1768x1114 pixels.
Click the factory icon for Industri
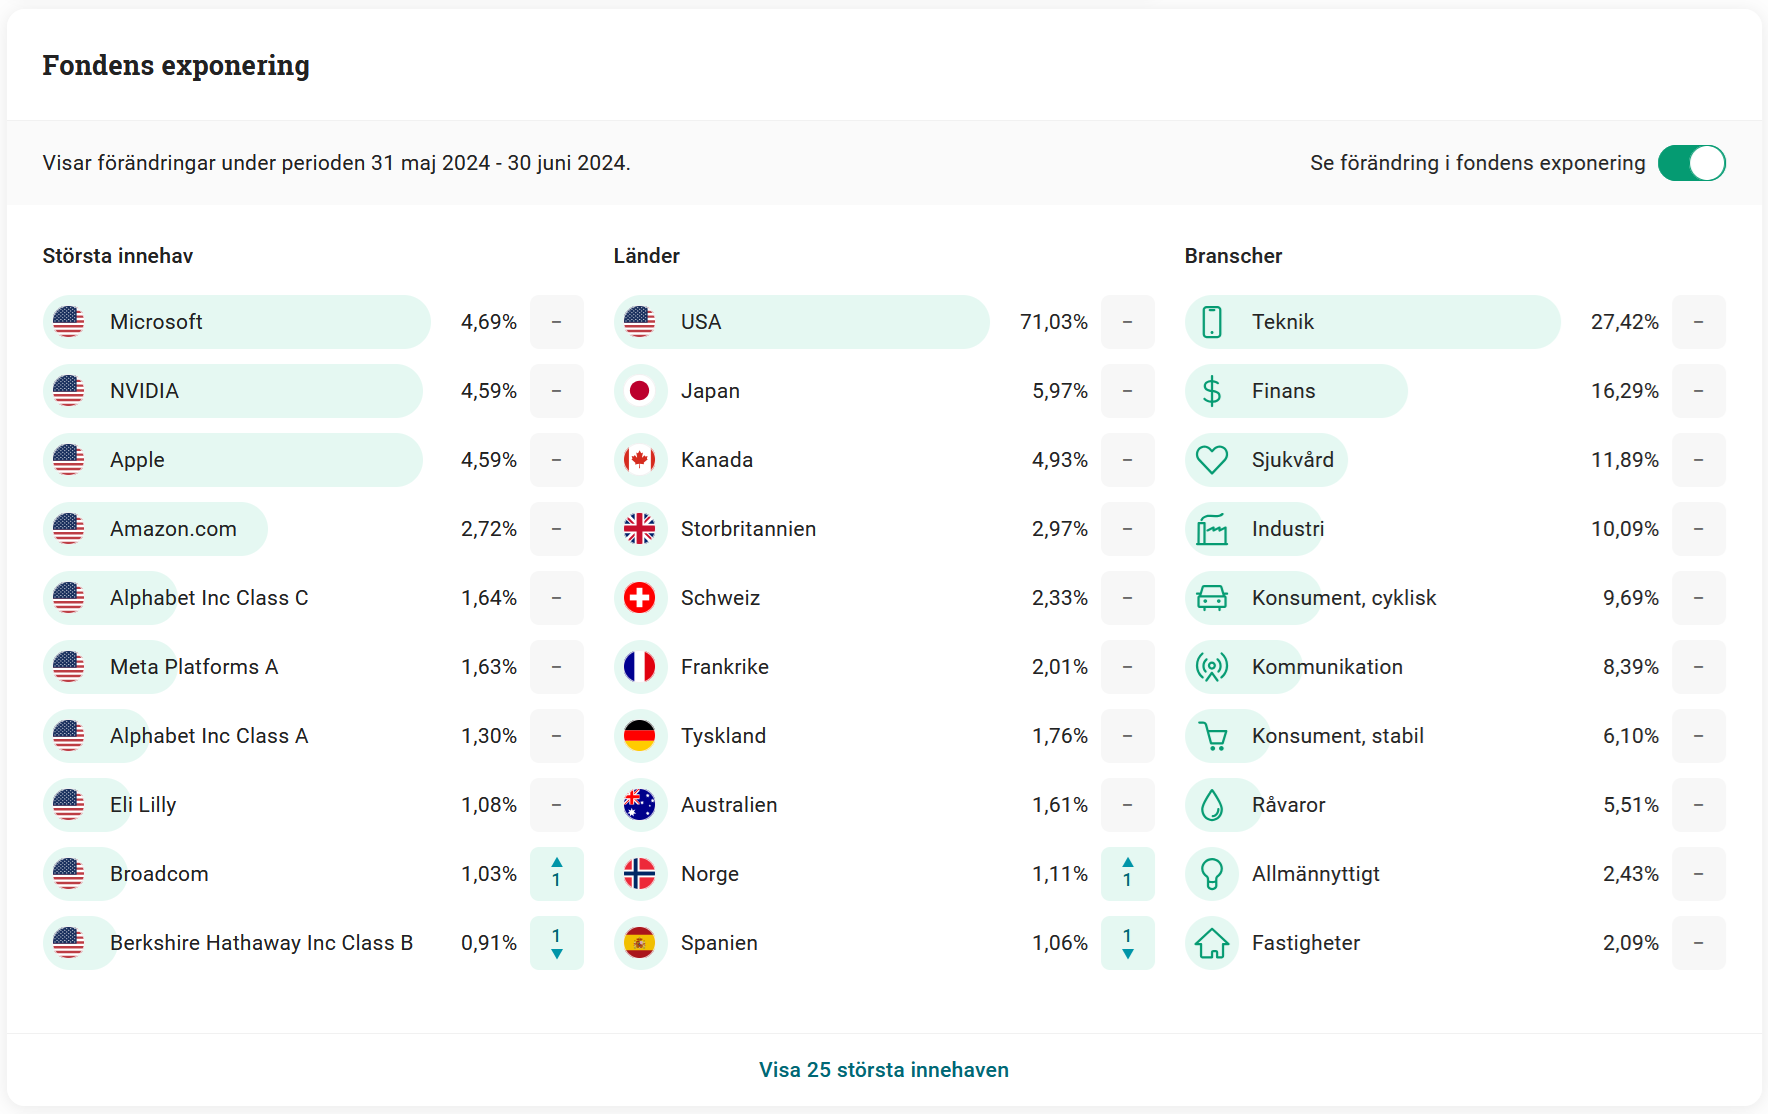[1212, 529]
